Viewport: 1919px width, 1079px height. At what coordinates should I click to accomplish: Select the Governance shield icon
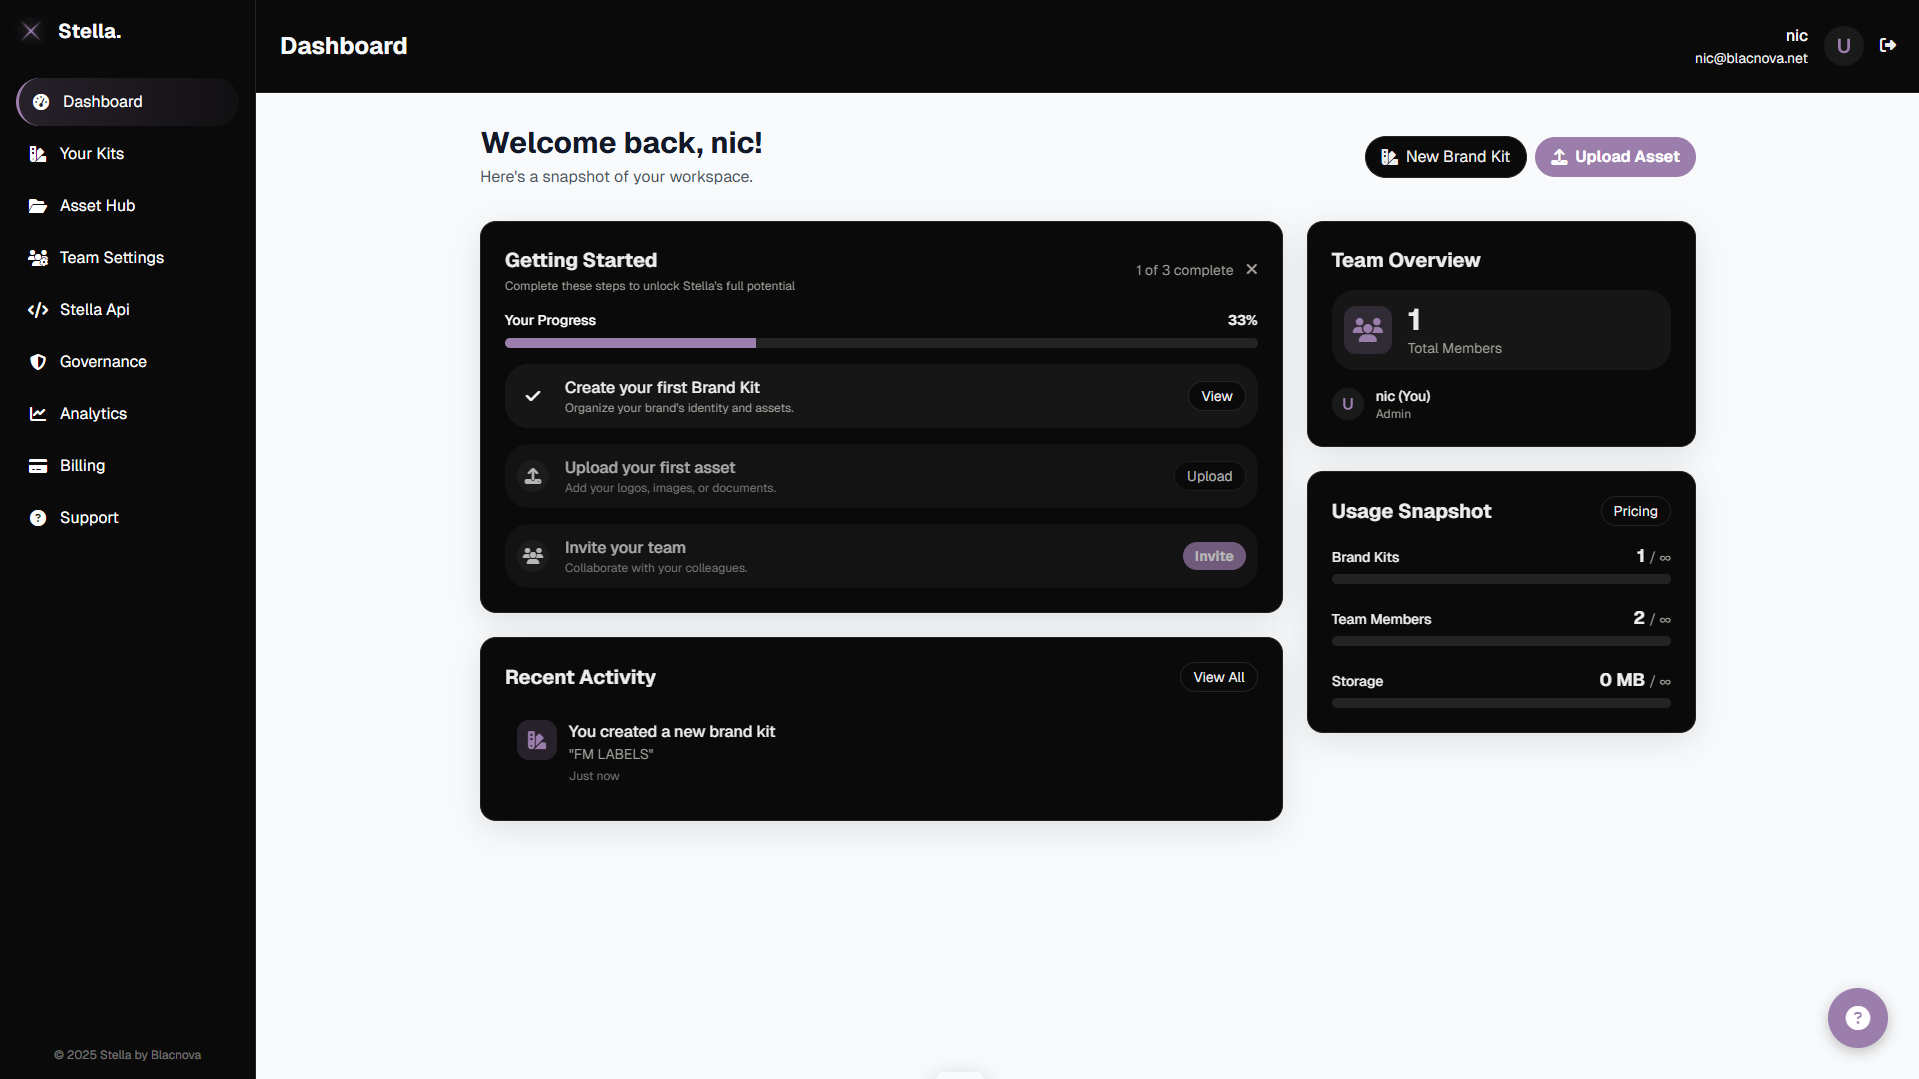[x=37, y=361]
